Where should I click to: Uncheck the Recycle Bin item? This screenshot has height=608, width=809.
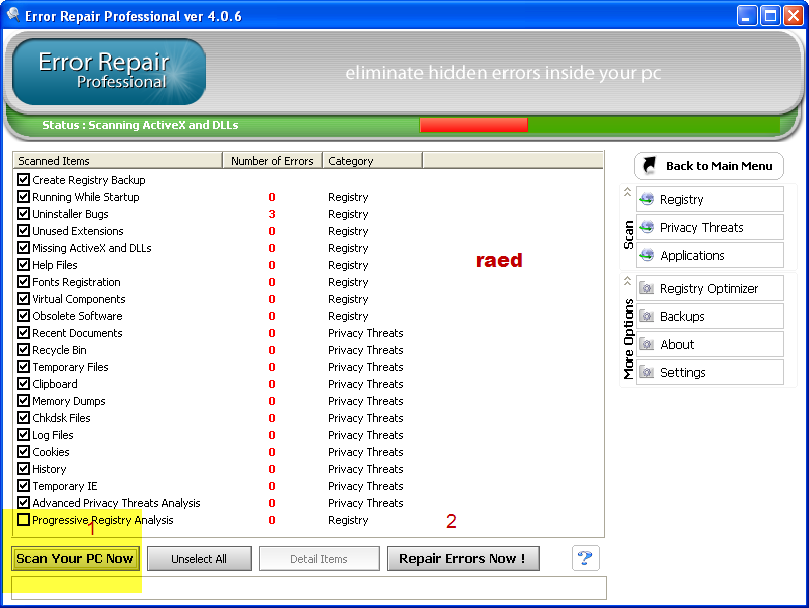(x=23, y=350)
